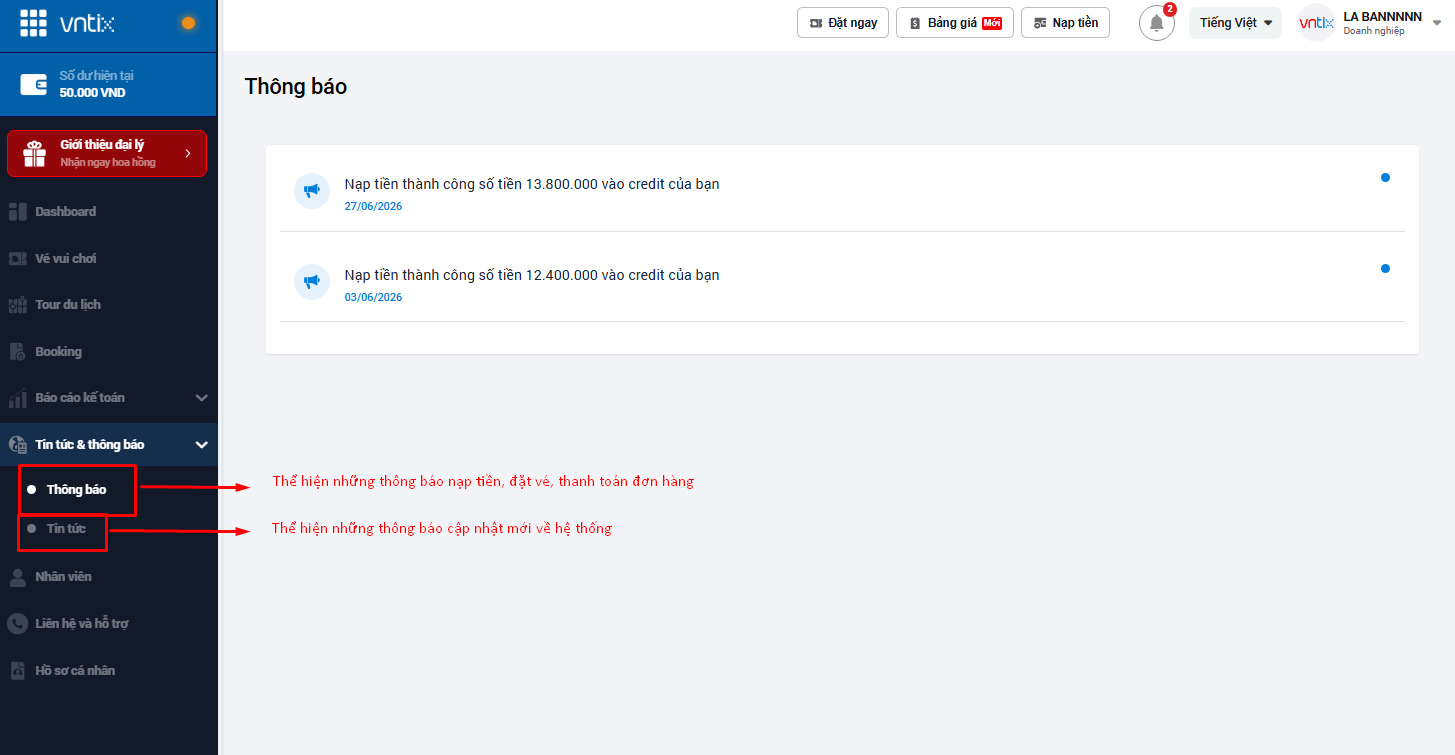Image resolution: width=1455 pixels, height=755 pixels.
Task: Open Nhân viên menu label
Action: [63, 577]
